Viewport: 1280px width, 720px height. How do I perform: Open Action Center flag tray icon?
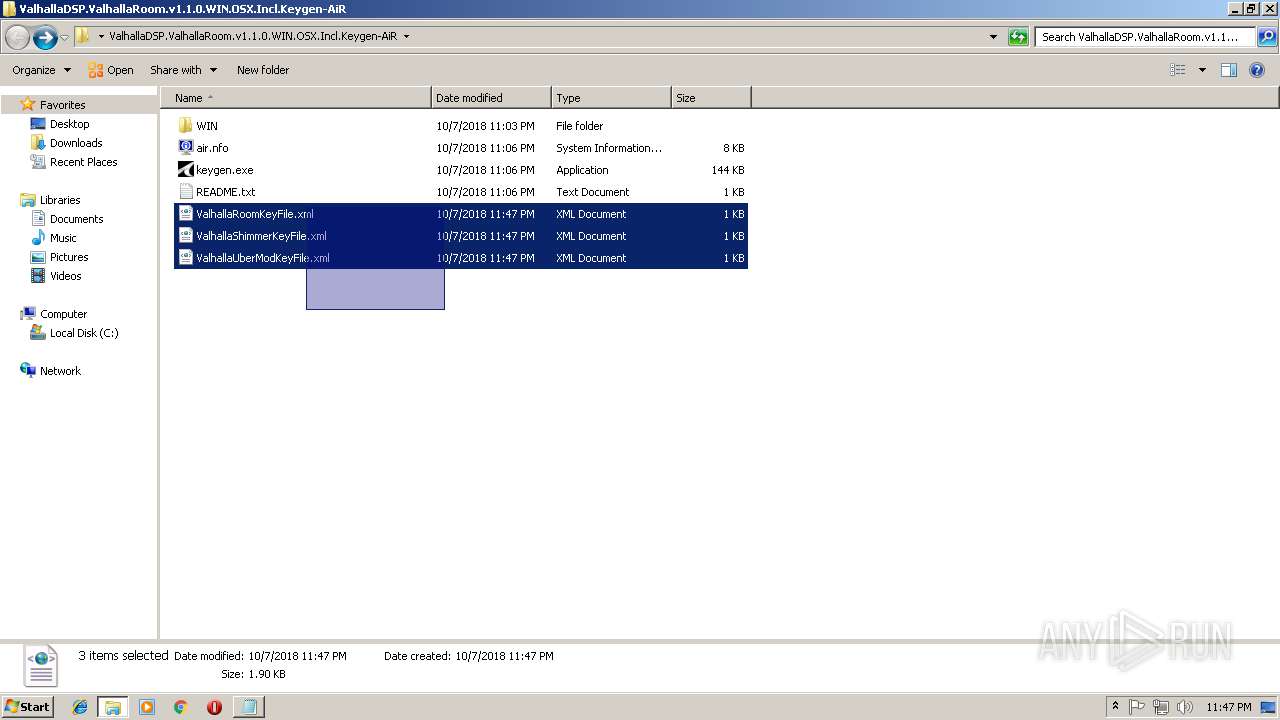[1137, 707]
